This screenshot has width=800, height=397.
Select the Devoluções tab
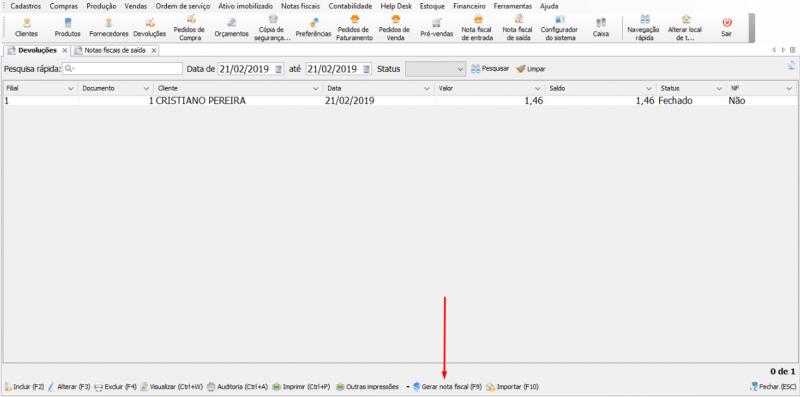point(37,51)
